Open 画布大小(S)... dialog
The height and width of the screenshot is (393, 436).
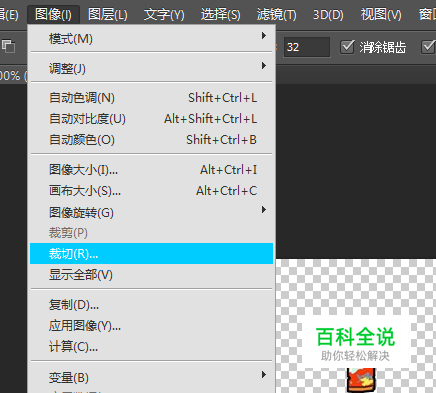click(152, 191)
